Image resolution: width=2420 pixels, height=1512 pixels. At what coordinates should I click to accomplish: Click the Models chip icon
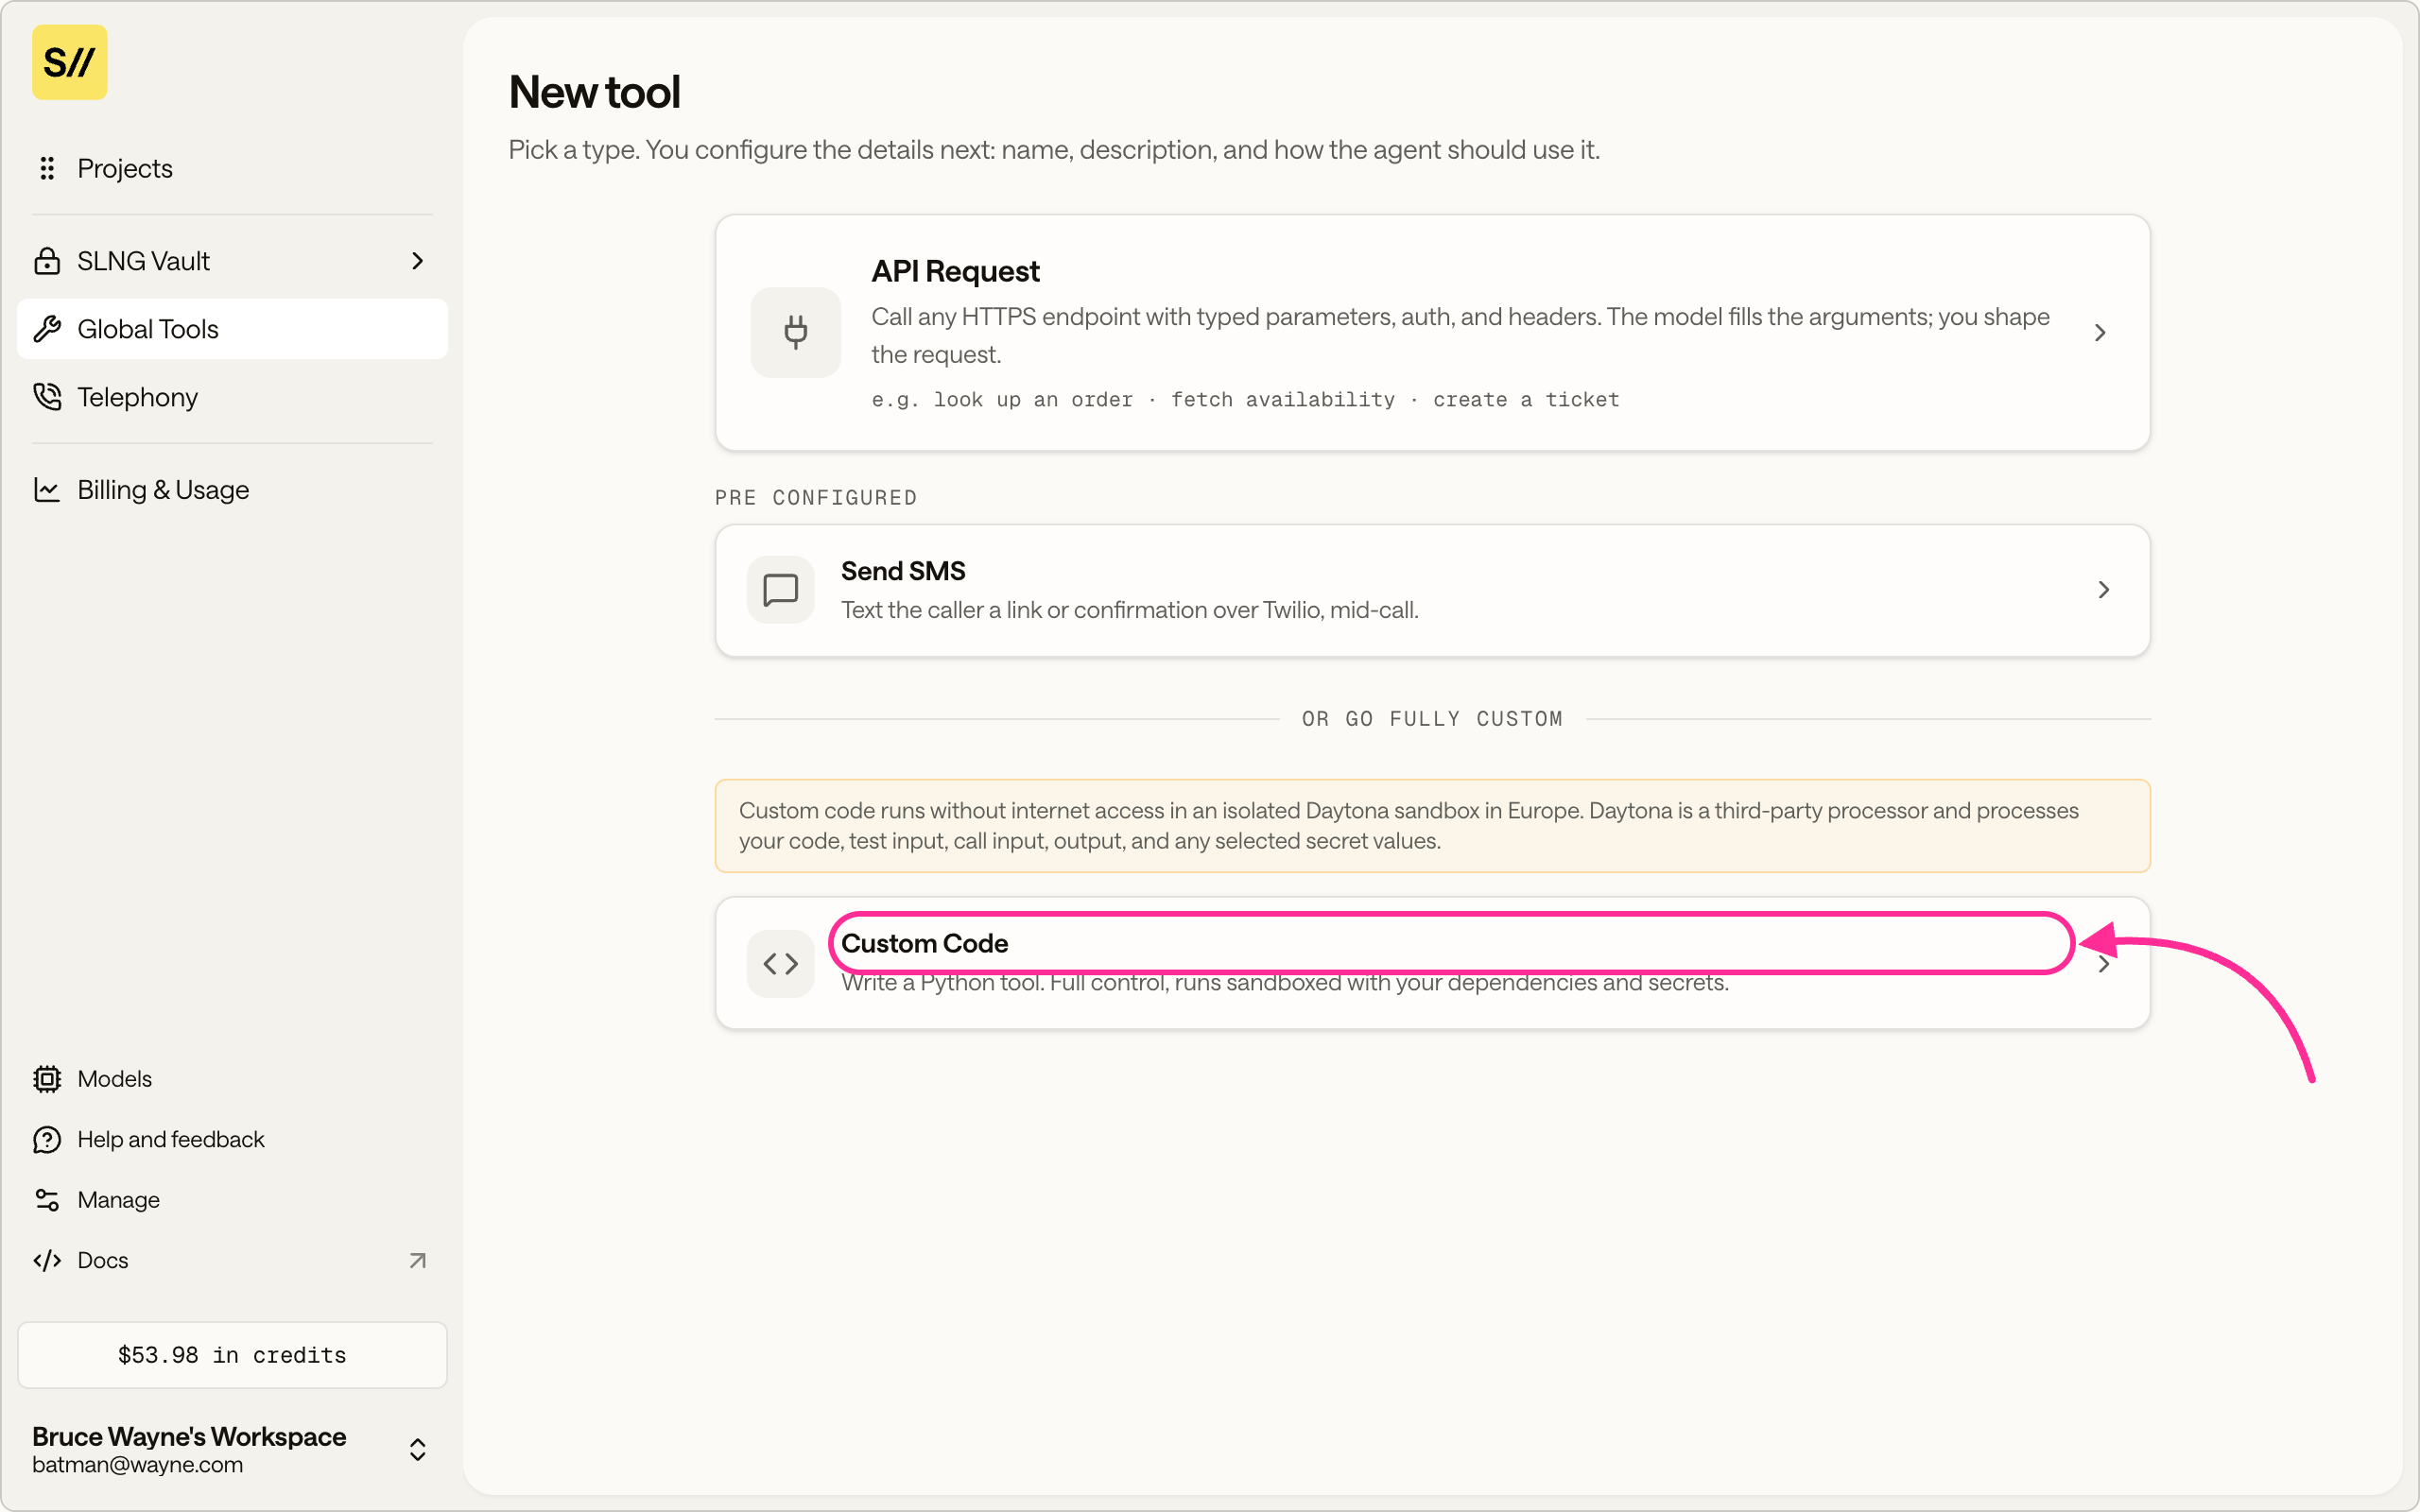(47, 1079)
